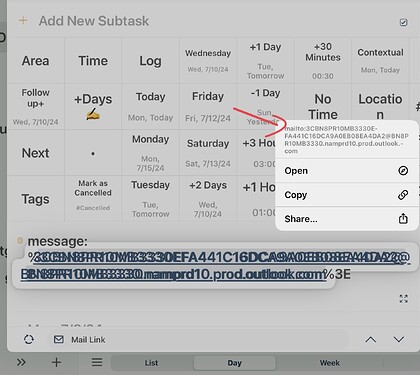Switch to the List tab
The image size is (420, 375).
pyautogui.click(x=151, y=363)
